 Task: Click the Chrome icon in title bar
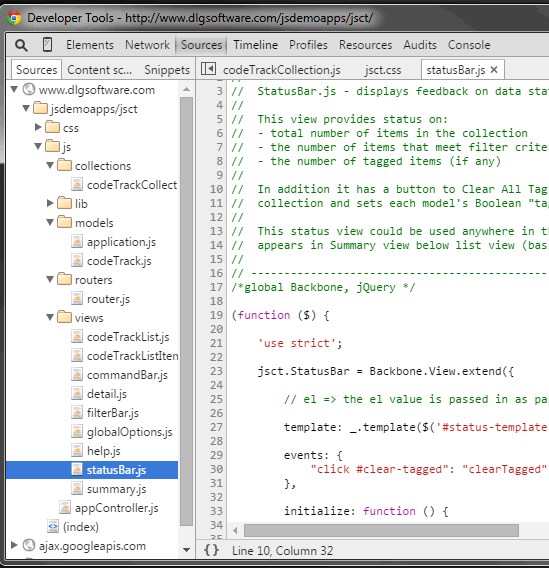click(14, 18)
